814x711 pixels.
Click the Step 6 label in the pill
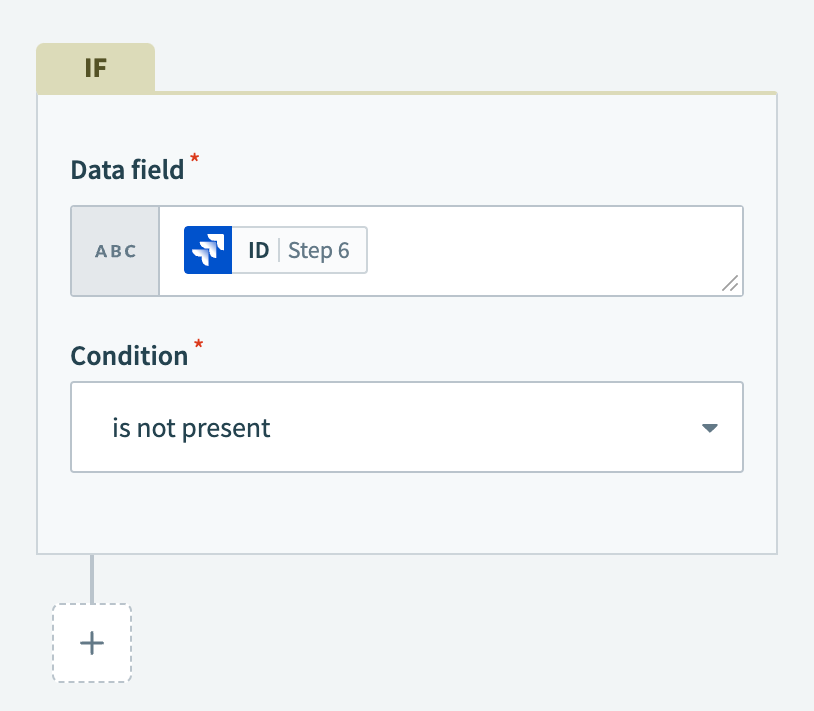320,250
